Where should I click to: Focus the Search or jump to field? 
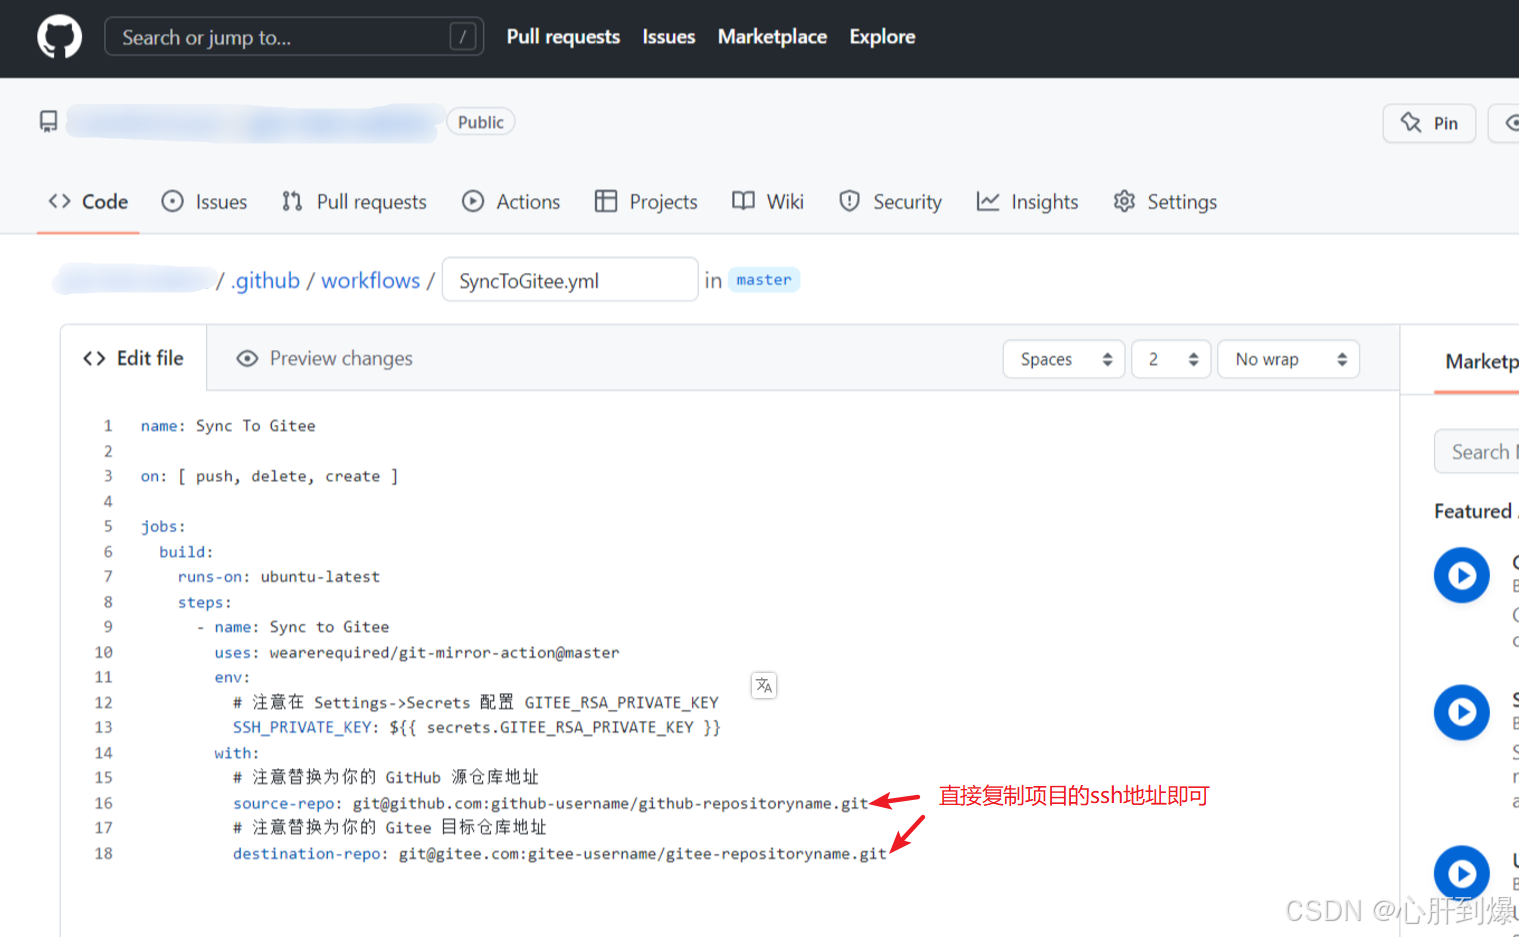[x=294, y=37]
